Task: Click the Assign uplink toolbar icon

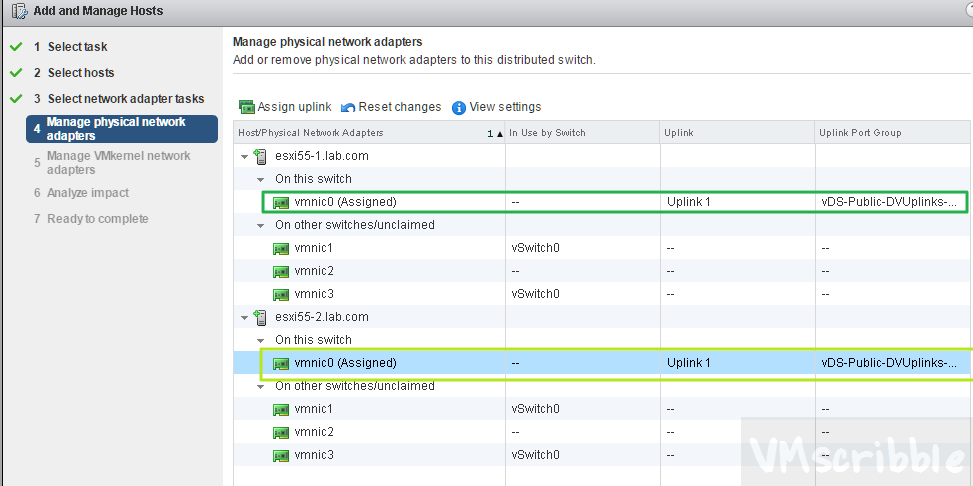Action: coord(247,108)
